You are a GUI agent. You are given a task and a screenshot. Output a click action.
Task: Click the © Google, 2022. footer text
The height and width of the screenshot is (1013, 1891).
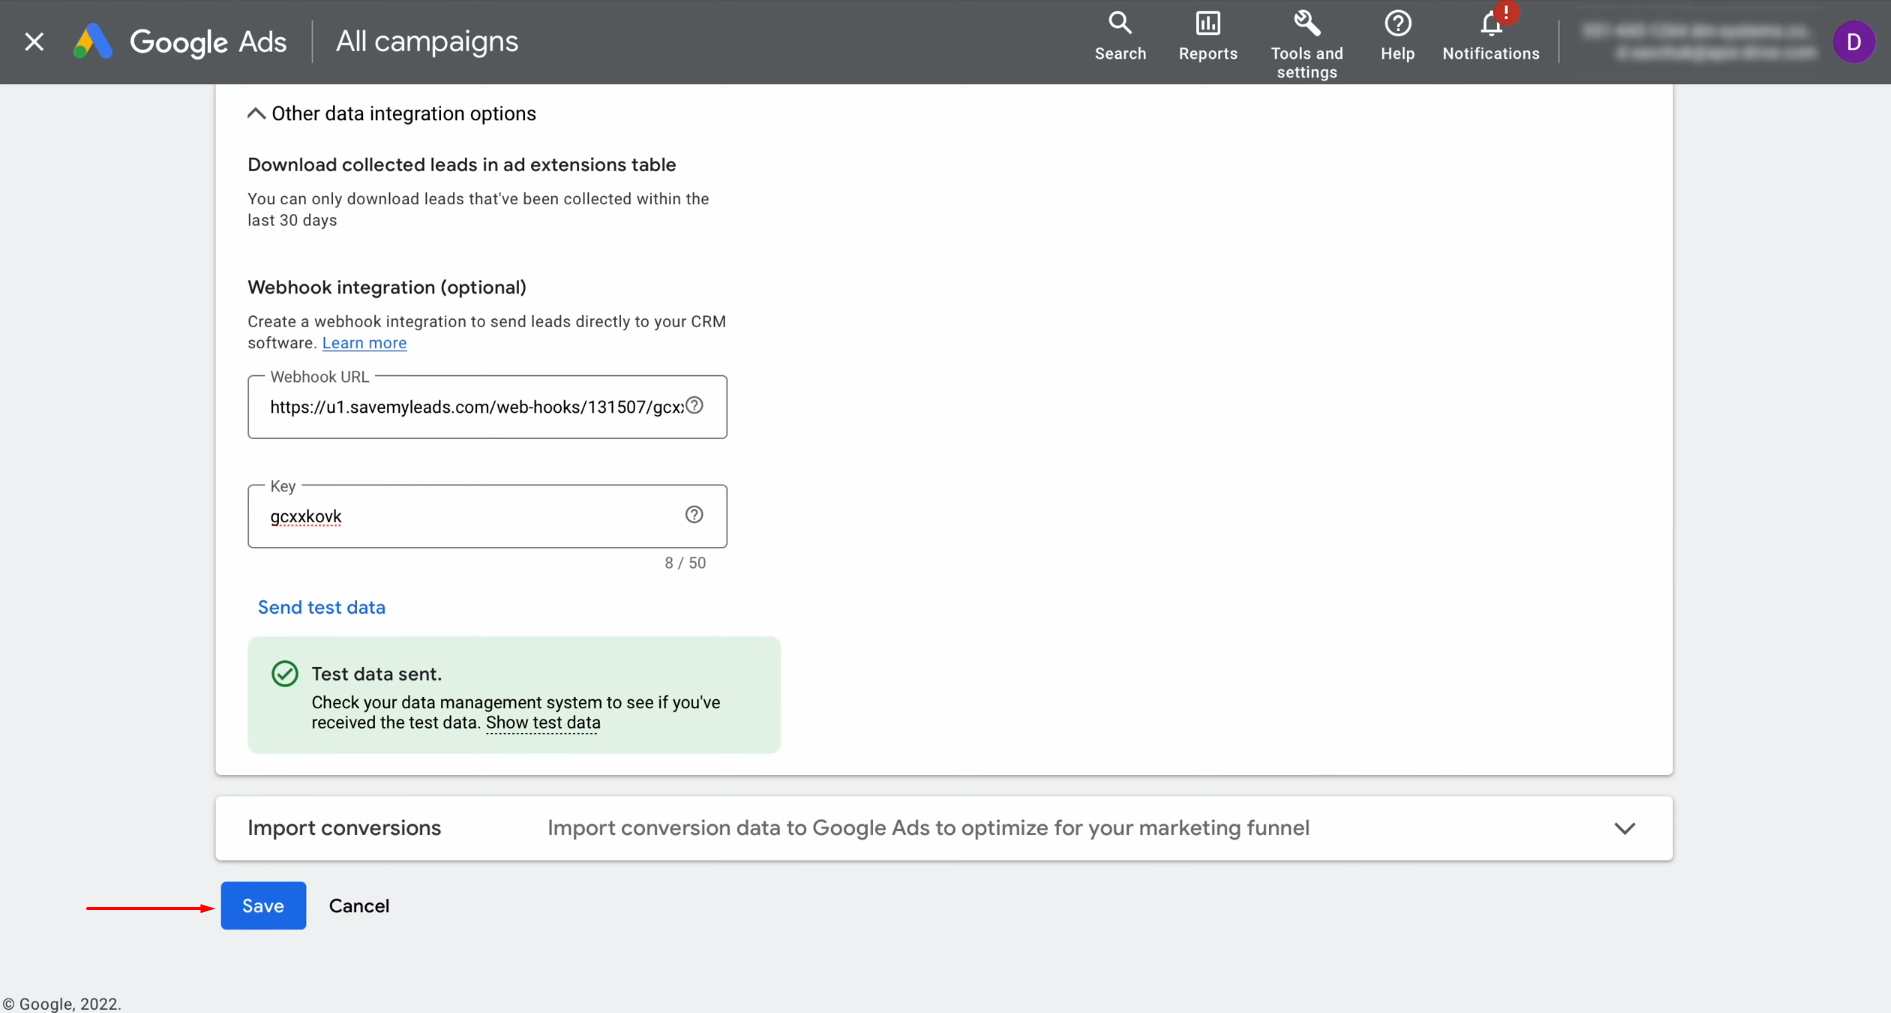pos(61,1004)
